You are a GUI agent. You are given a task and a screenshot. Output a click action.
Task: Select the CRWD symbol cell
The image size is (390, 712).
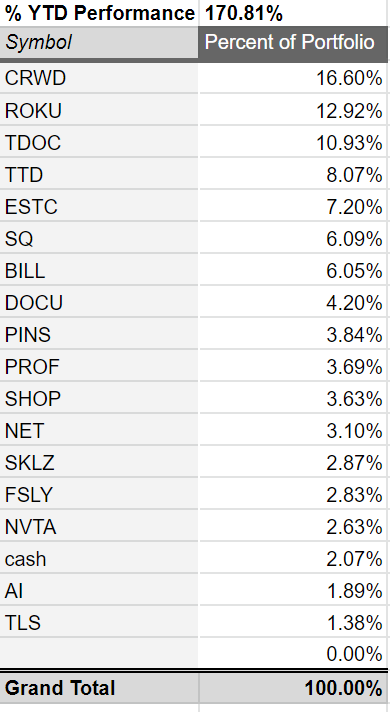pos(99,78)
